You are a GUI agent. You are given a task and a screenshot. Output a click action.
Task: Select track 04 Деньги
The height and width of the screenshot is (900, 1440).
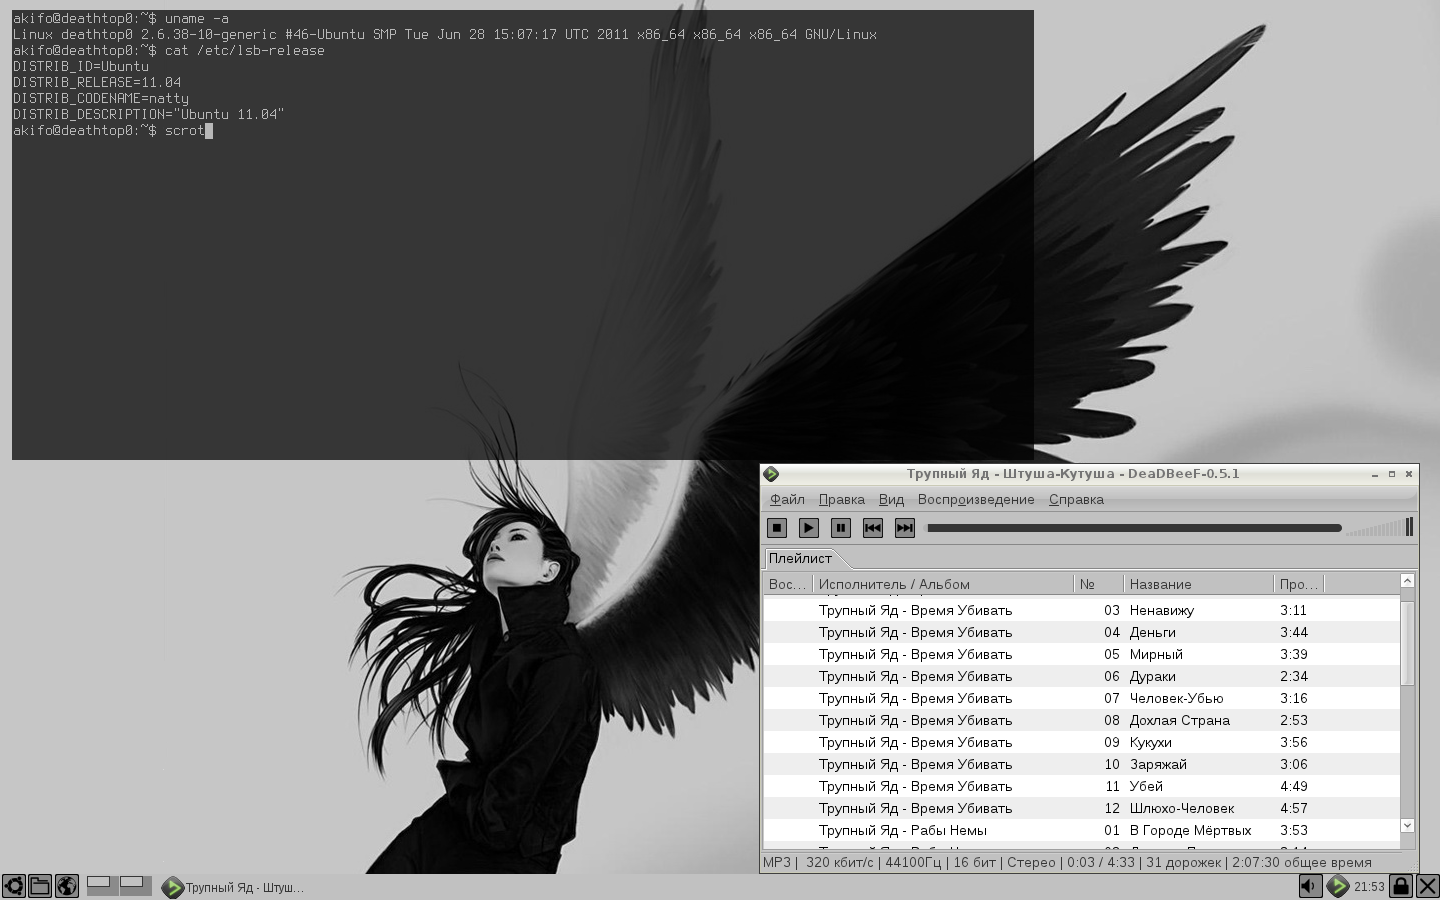[x=1082, y=632]
